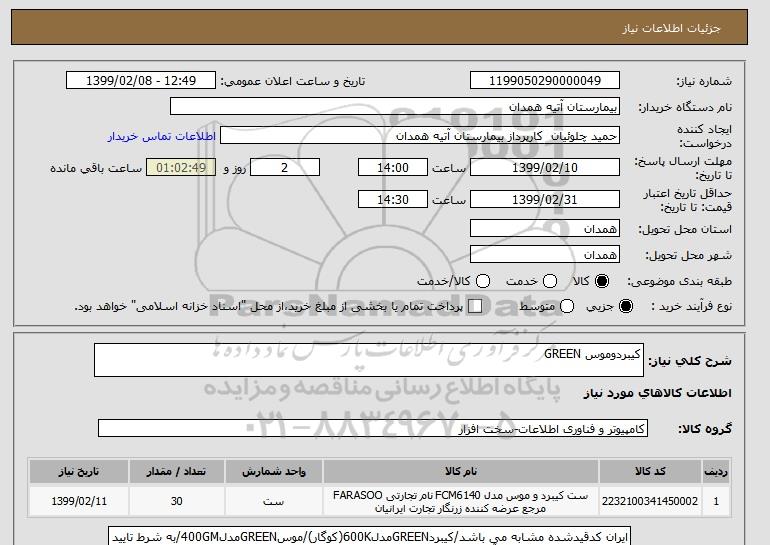Viewport: 770px width, 545px height.
Task: Click the need date cell 1399/02/11
Action: [x=79, y=501]
